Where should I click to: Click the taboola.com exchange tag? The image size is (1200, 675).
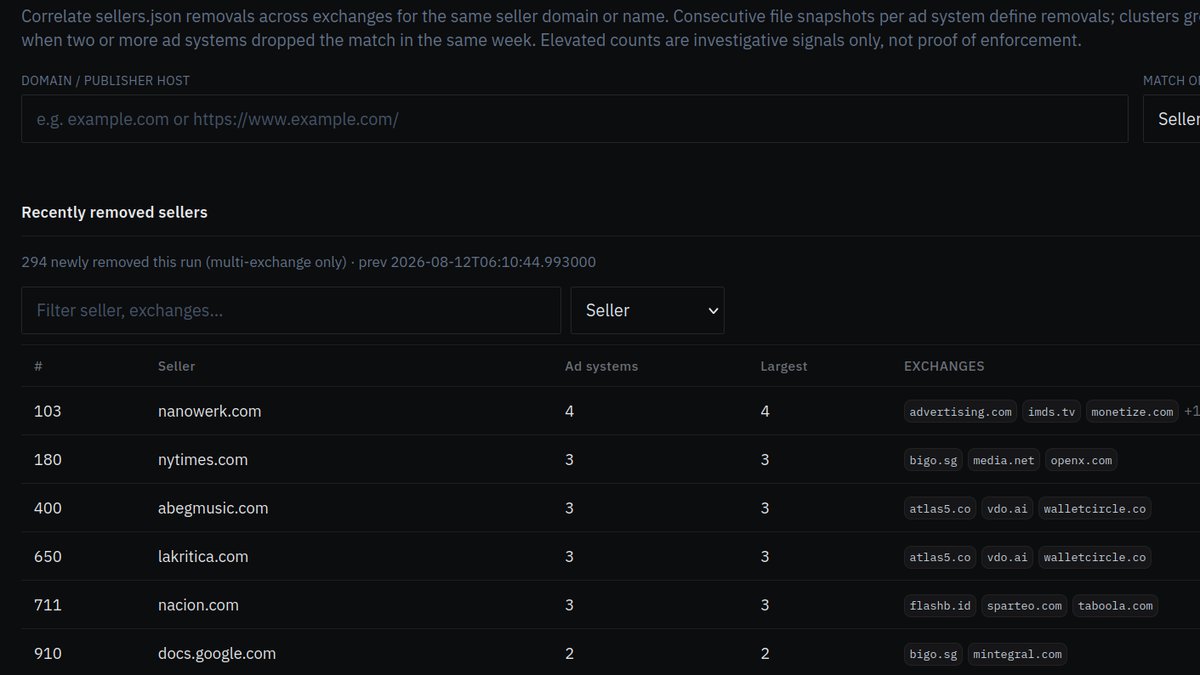(x=1115, y=605)
